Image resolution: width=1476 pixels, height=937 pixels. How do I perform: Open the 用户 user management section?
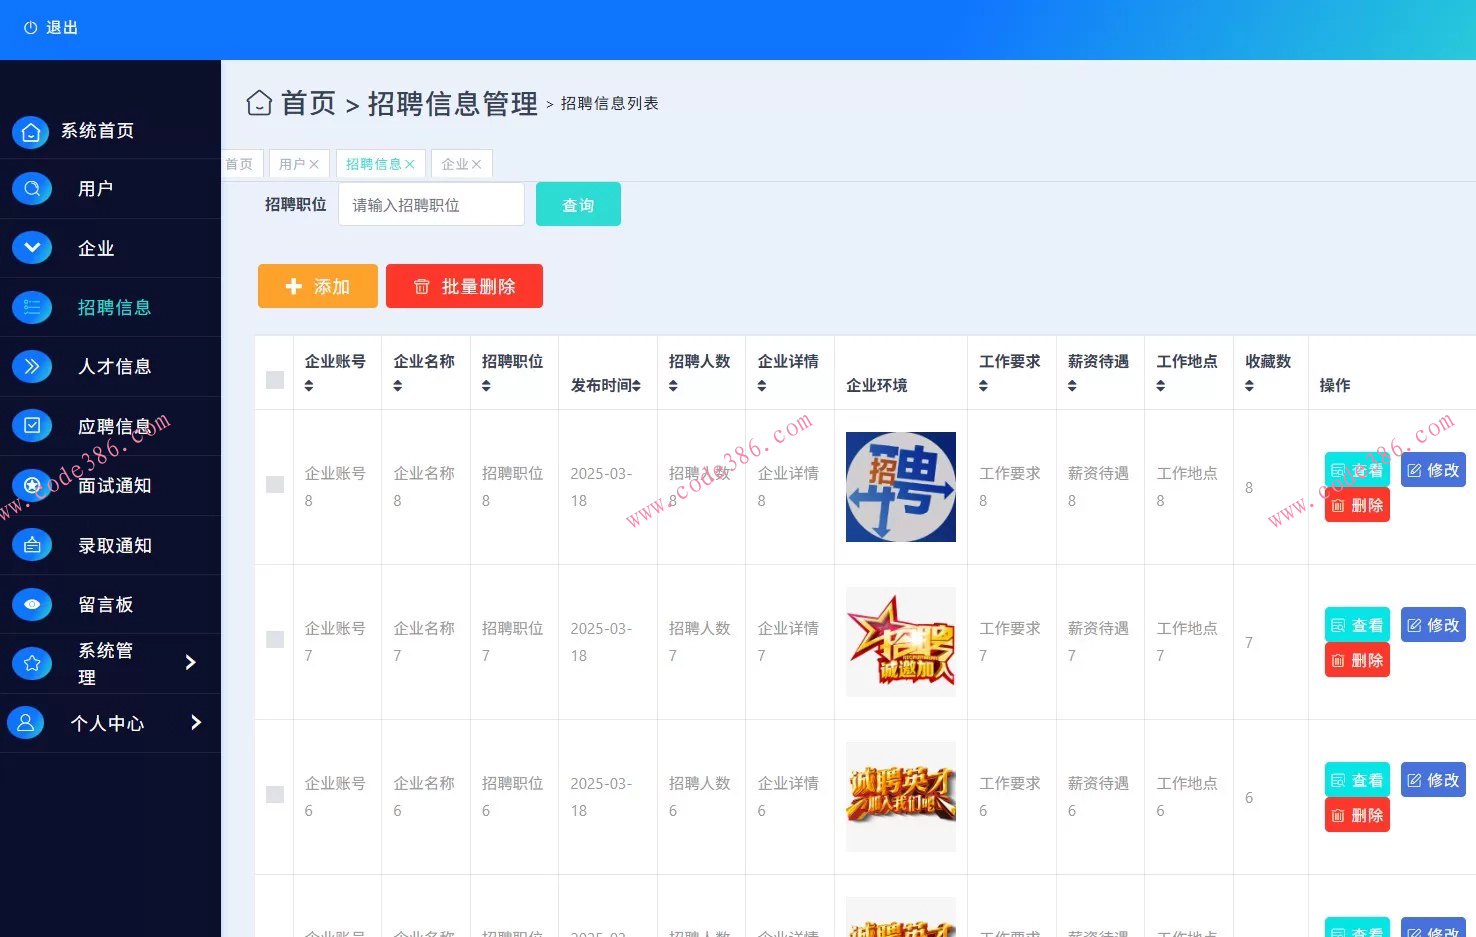click(x=31, y=188)
